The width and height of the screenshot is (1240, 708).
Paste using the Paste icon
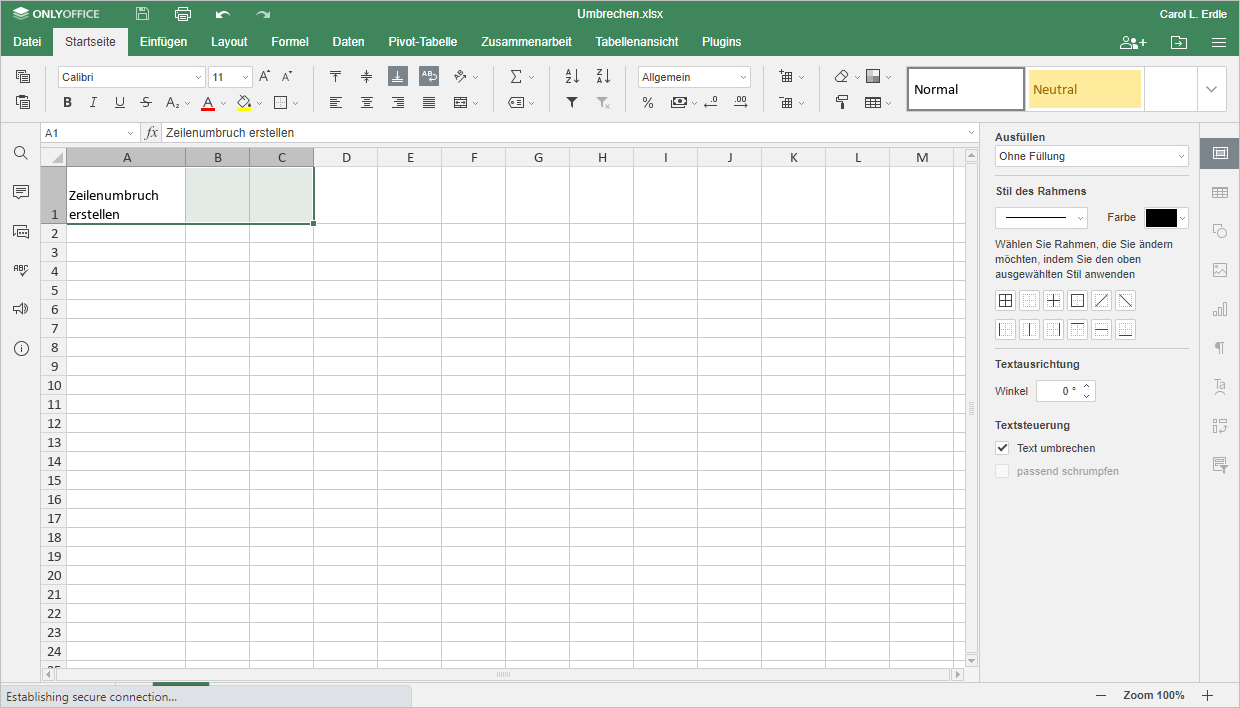(23, 102)
